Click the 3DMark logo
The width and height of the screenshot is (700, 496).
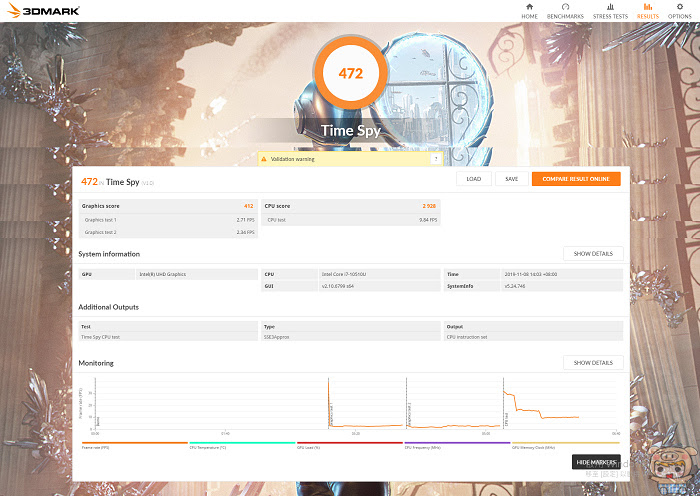click(43, 10)
